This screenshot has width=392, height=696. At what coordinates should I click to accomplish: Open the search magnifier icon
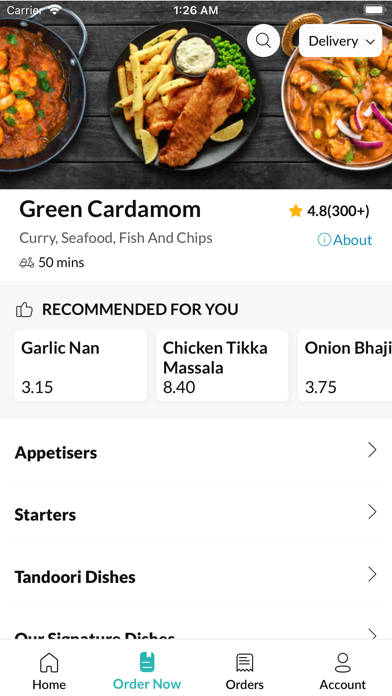pyautogui.click(x=263, y=40)
